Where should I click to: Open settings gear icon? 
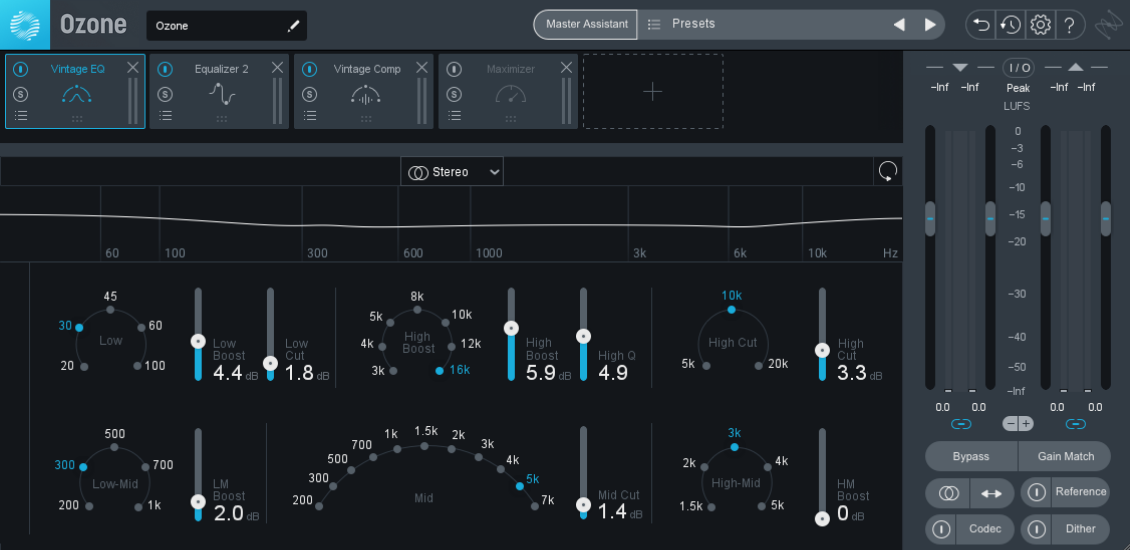tap(1040, 25)
